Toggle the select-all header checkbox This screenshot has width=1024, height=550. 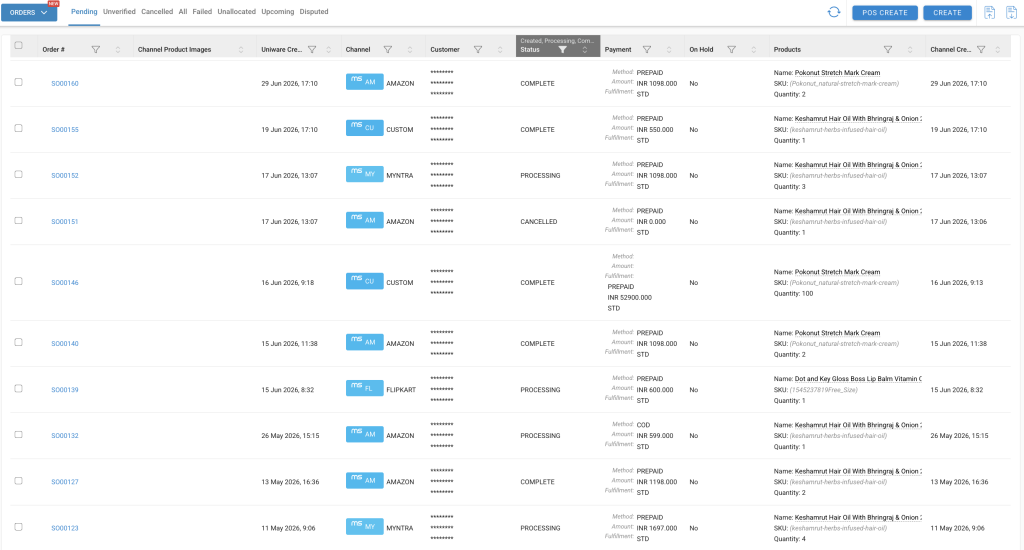pos(18,46)
